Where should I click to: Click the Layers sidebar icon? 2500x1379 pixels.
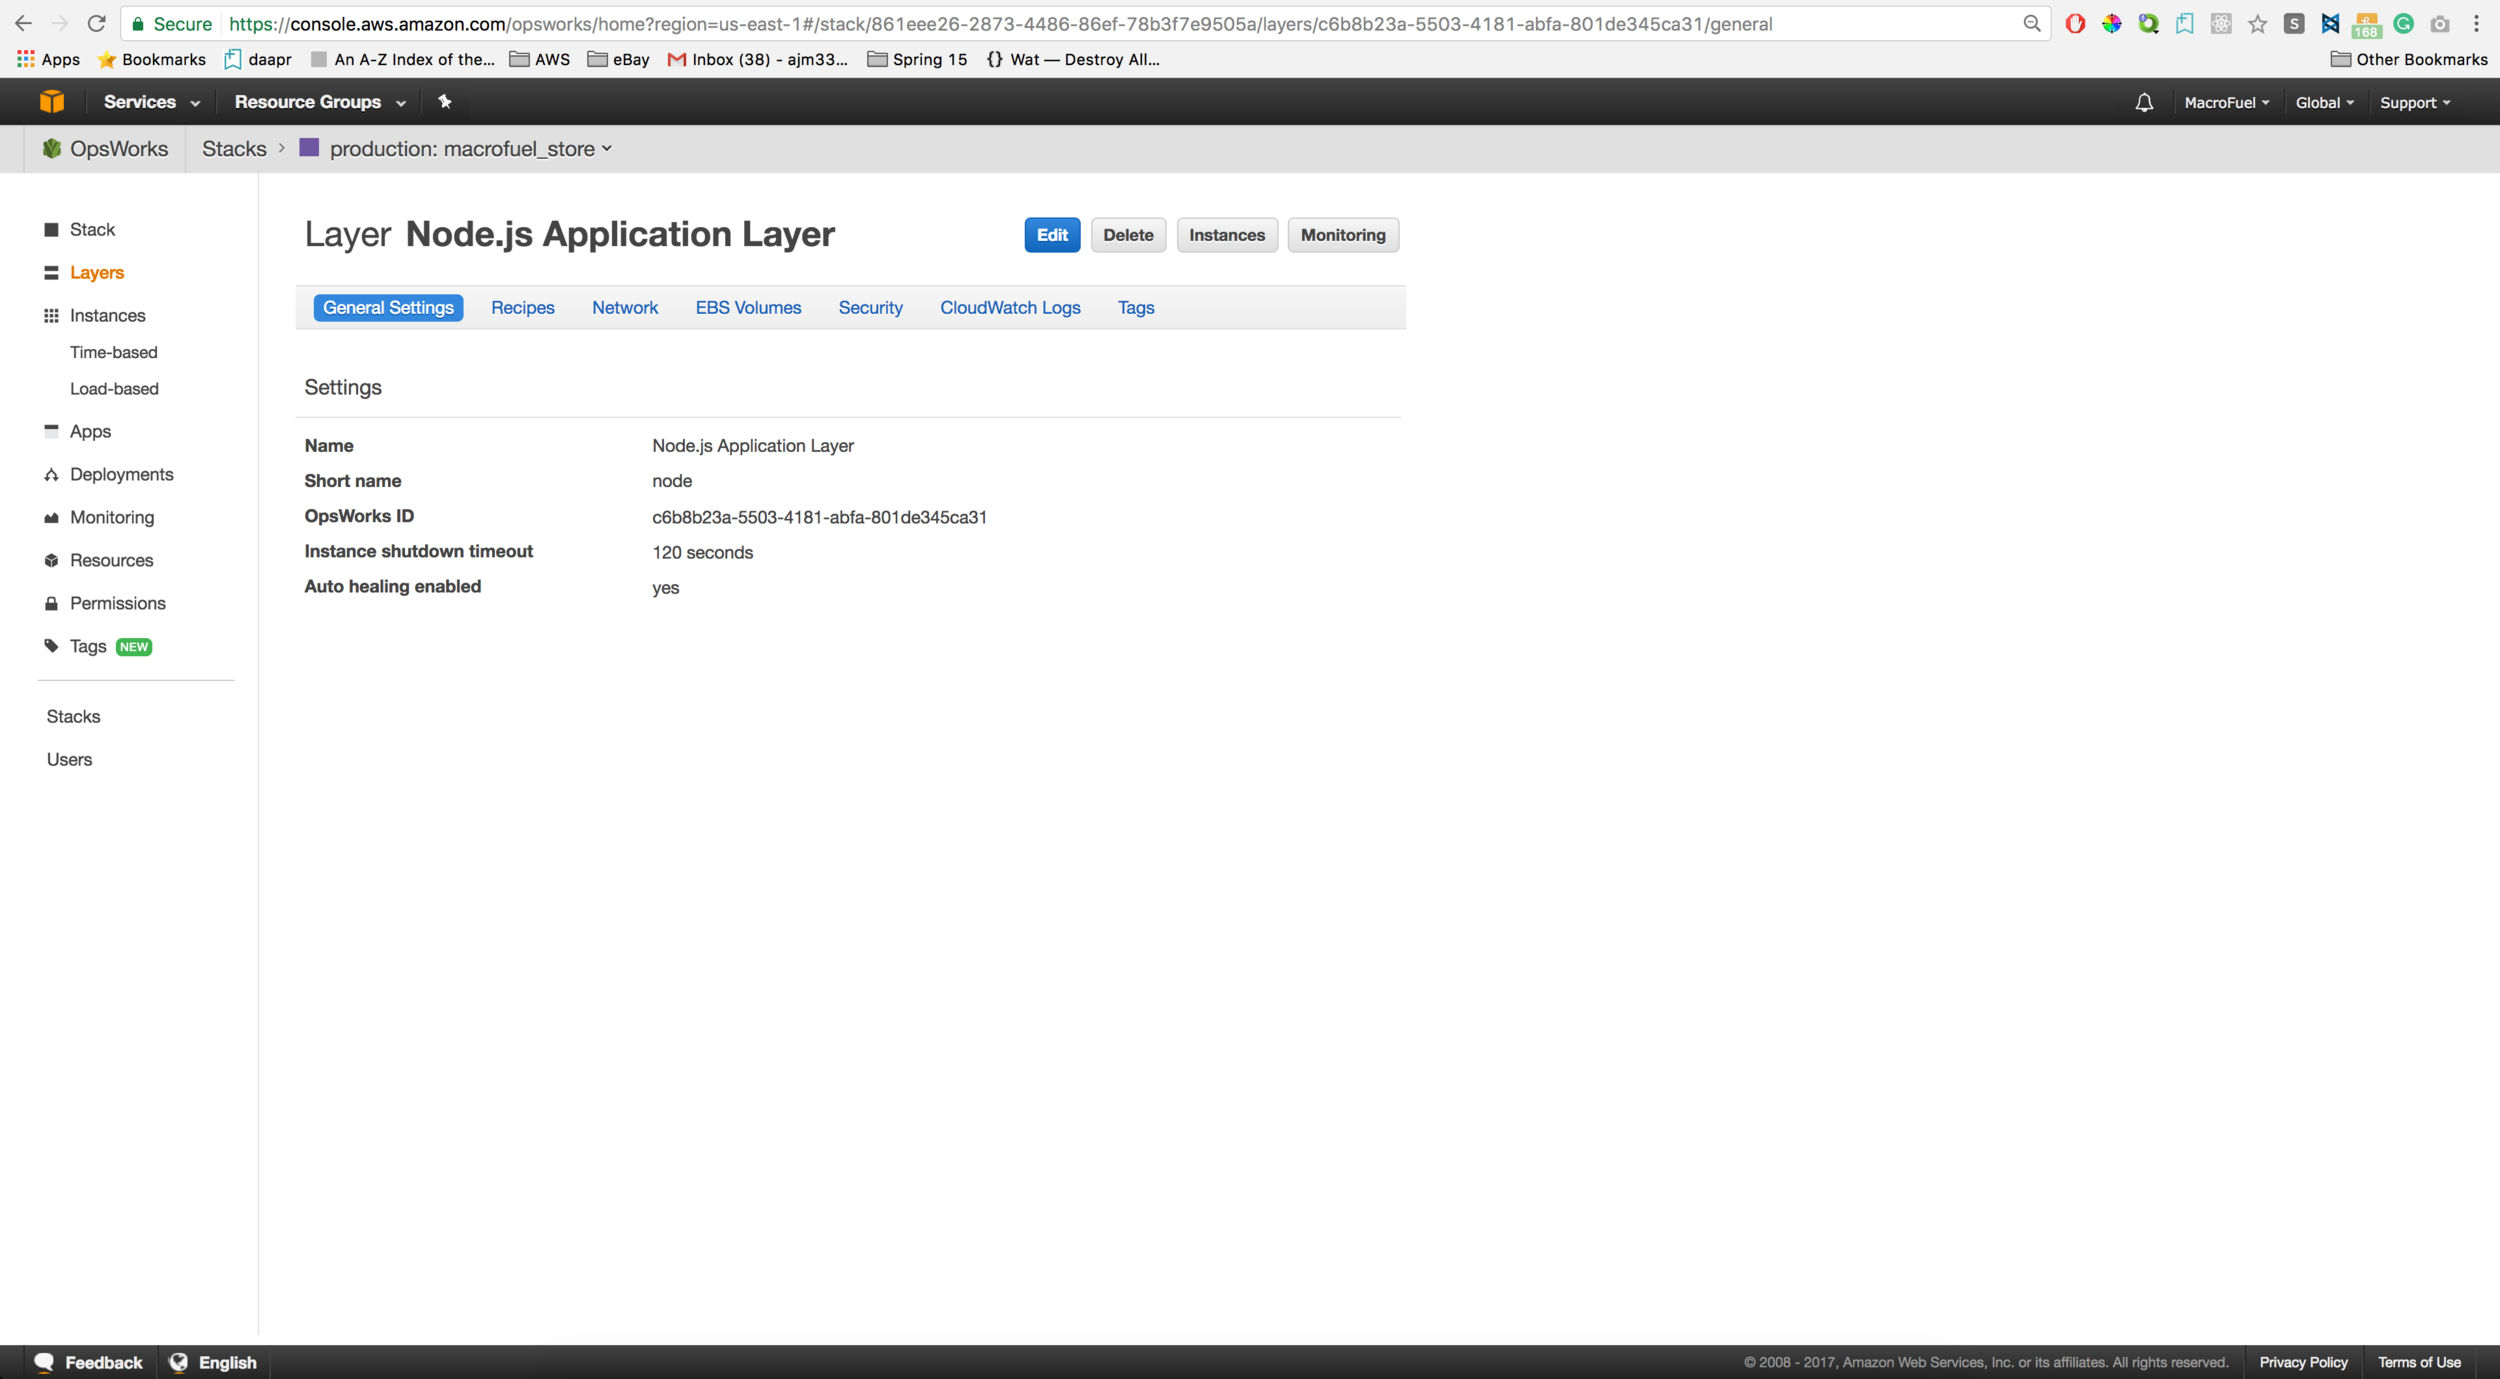[51, 272]
